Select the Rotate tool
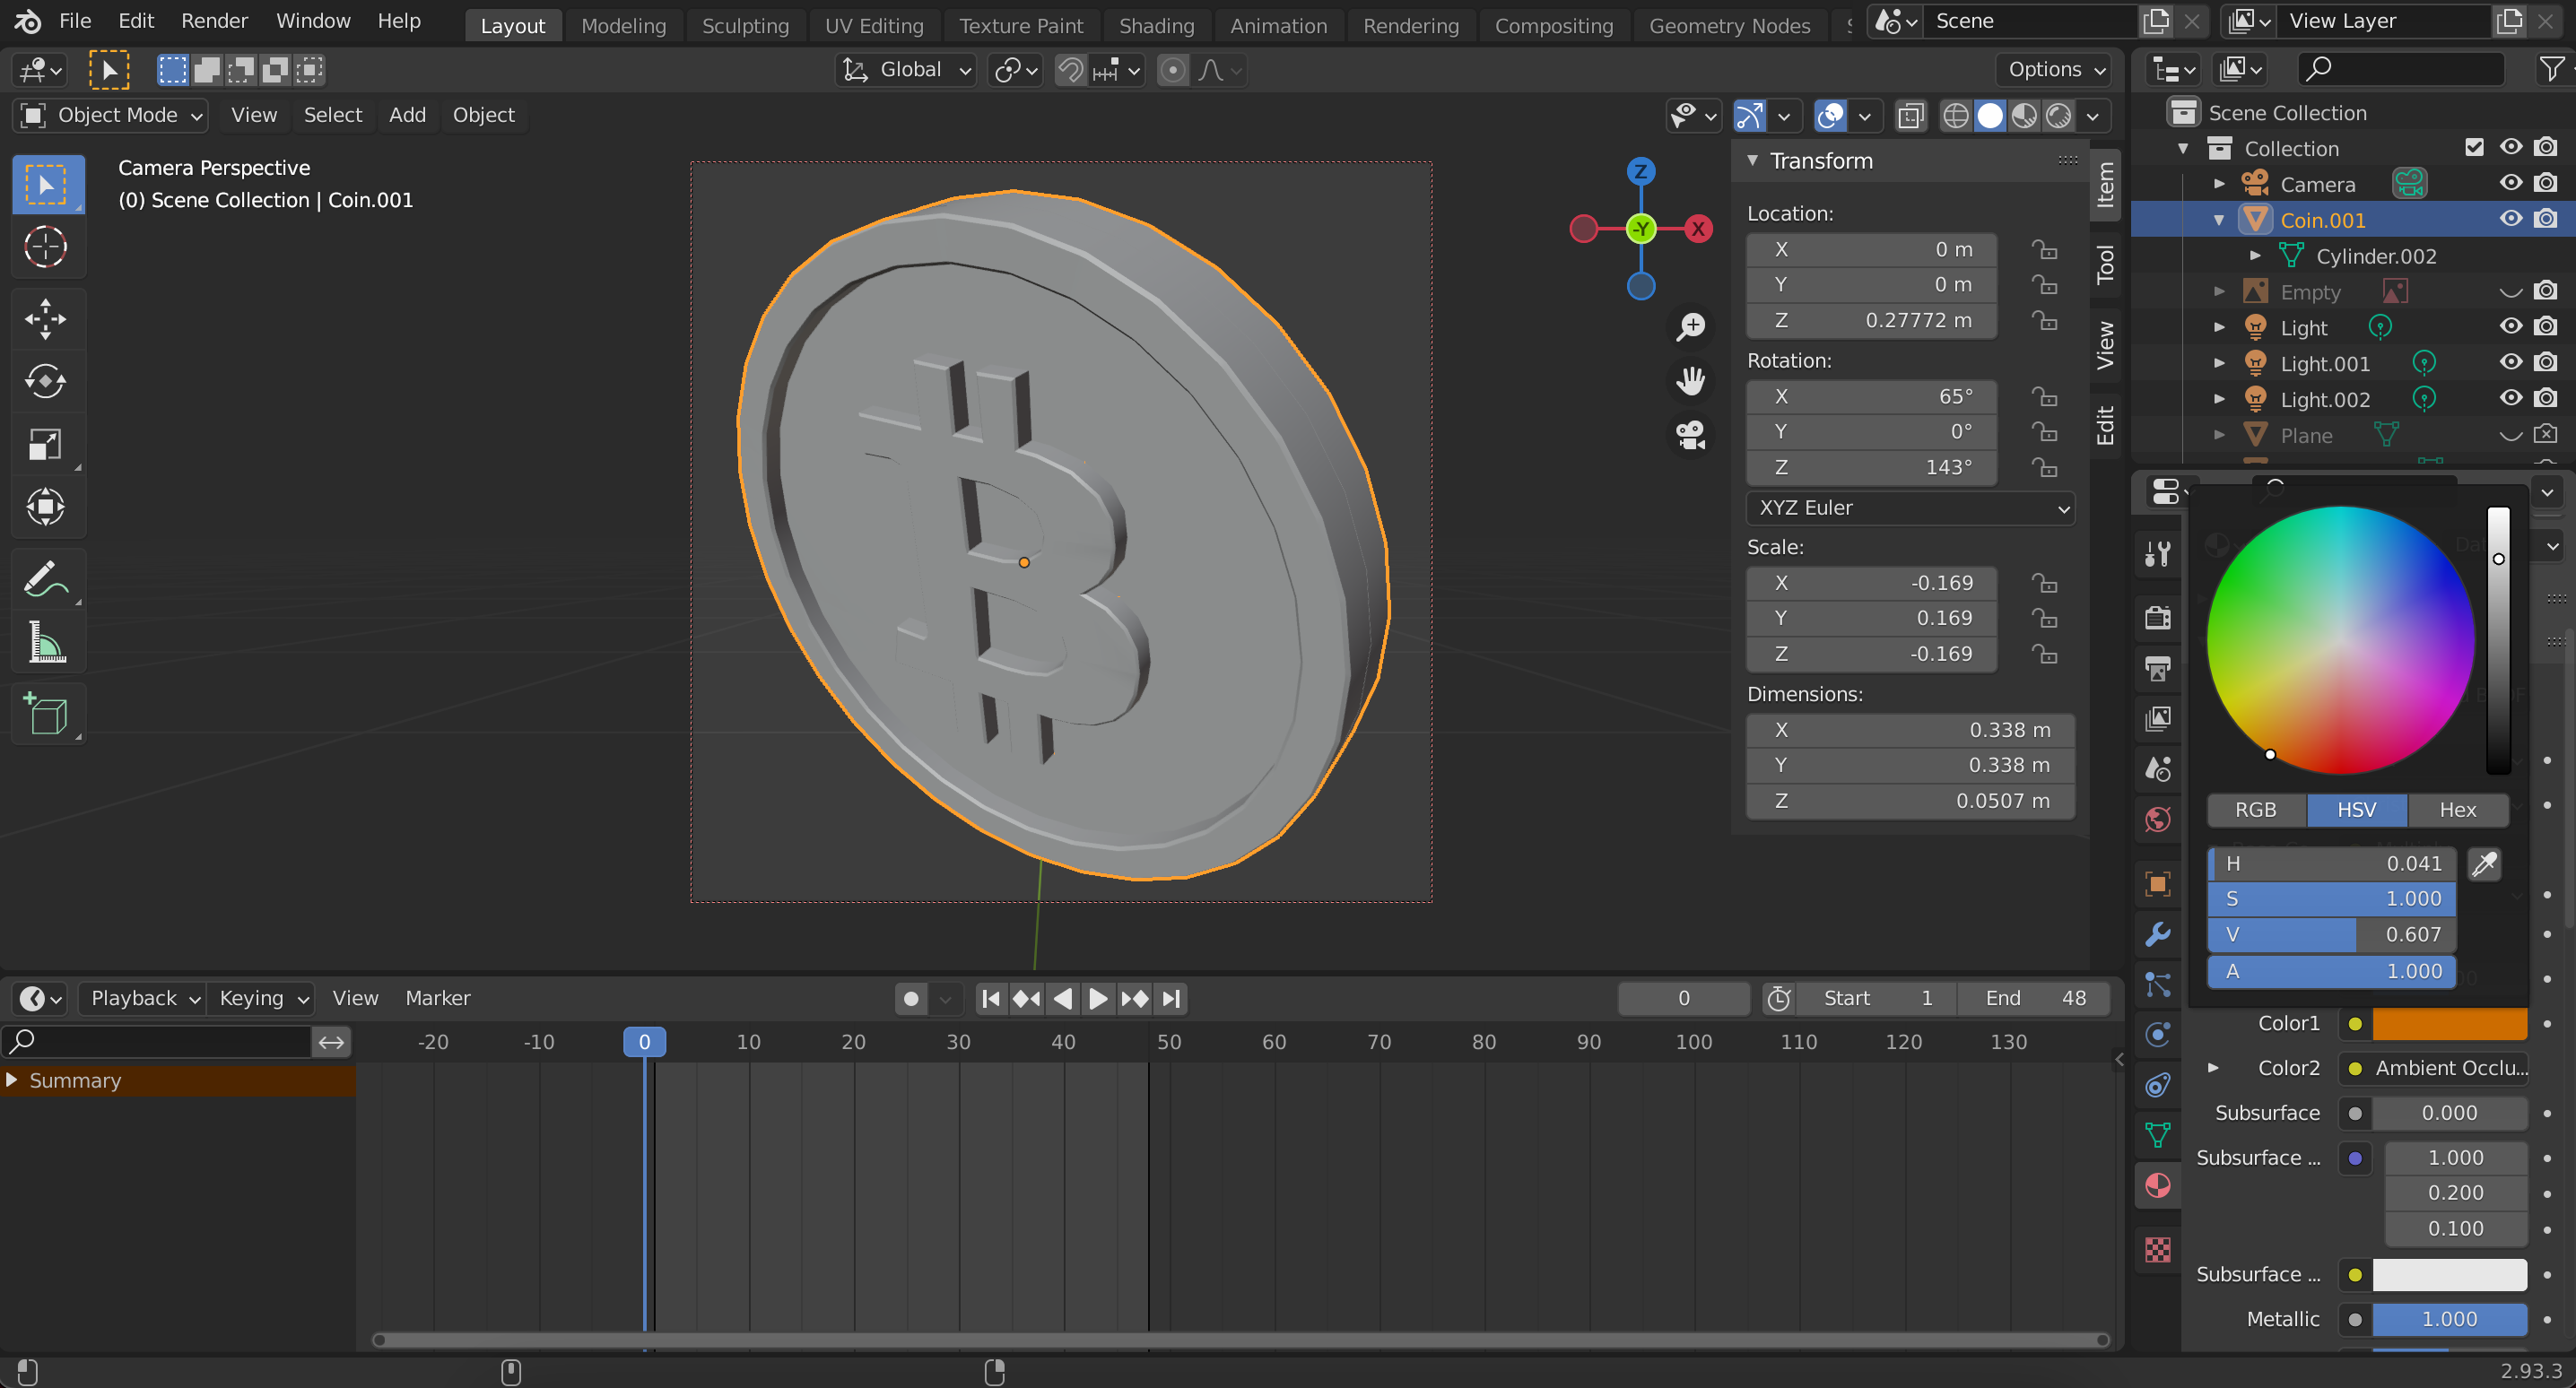Viewport: 2576px width, 1388px height. 46,381
